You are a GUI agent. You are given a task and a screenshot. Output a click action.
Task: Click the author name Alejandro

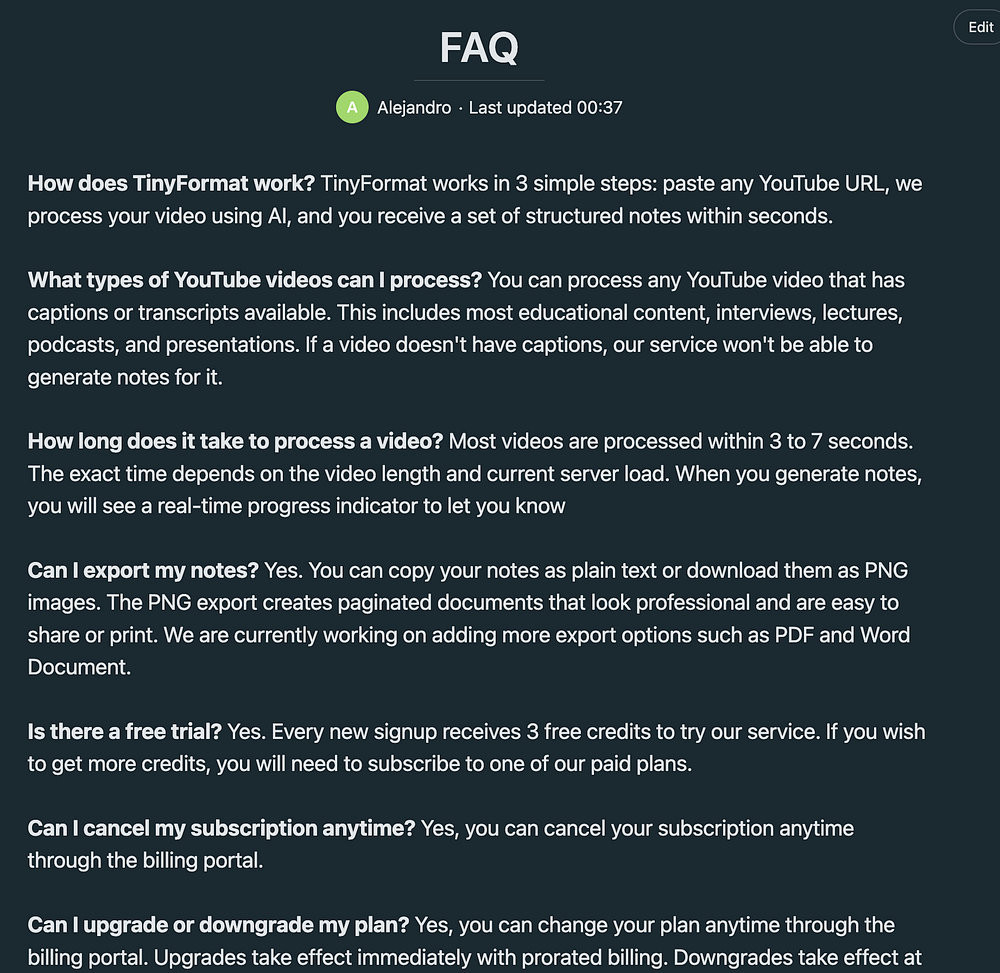click(x=414, y=108)
